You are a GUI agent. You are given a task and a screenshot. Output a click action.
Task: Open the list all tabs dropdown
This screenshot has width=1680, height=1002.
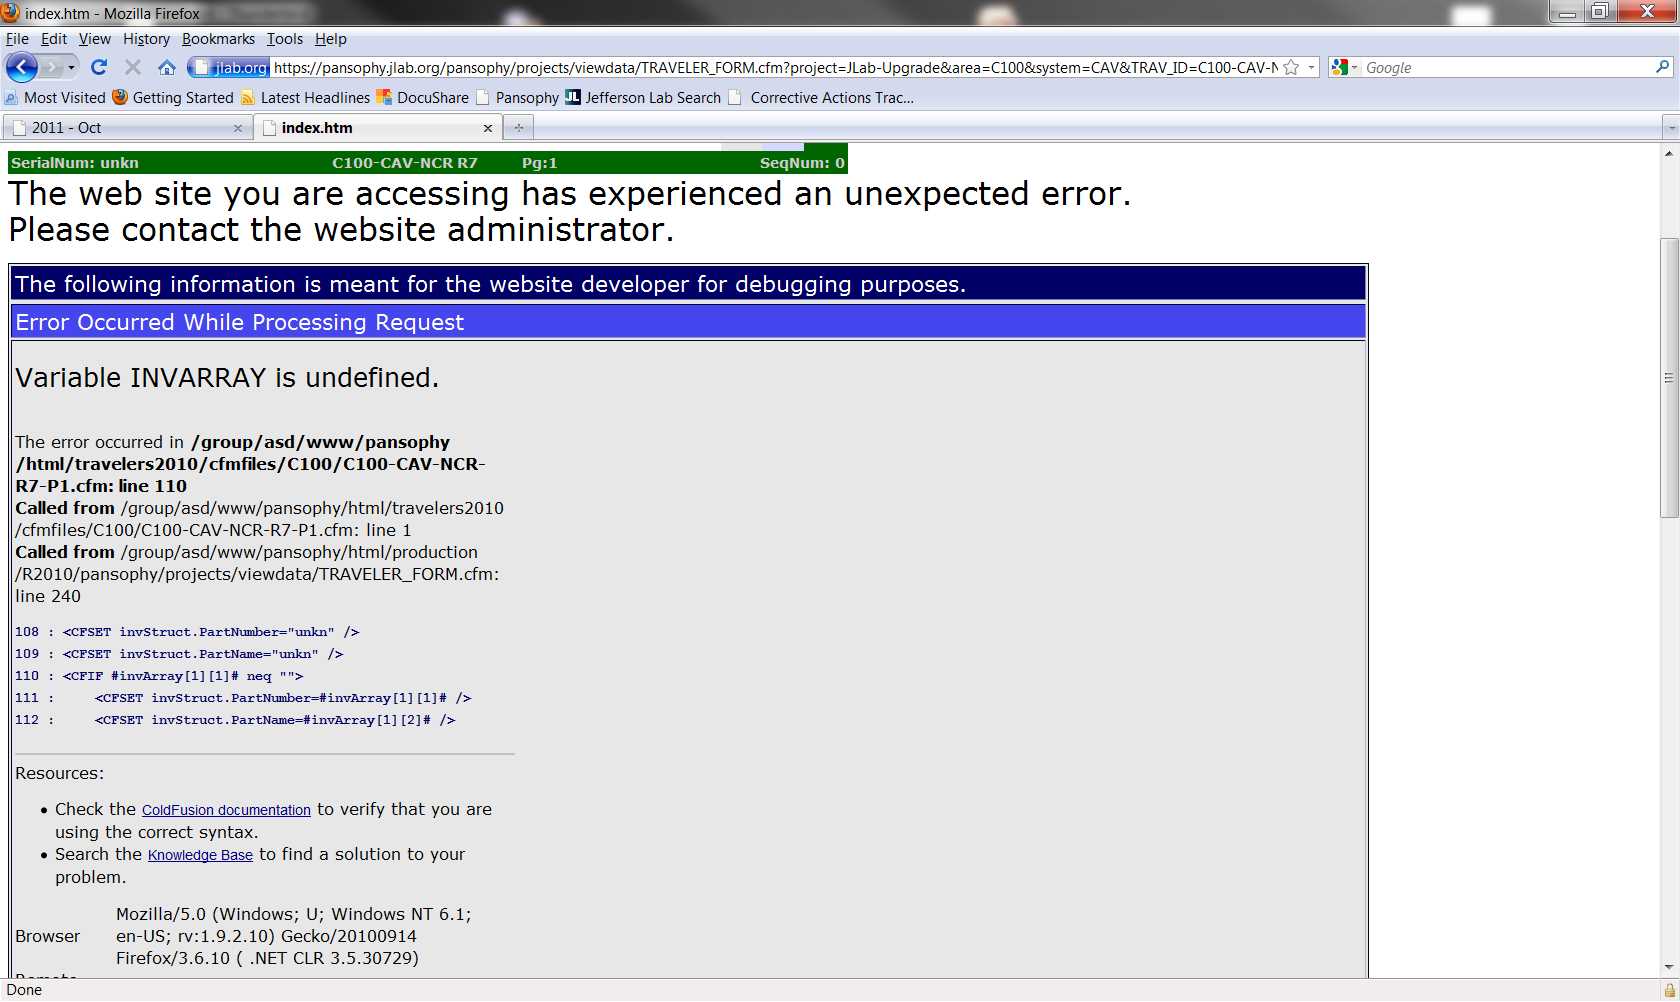(1669, 128)
